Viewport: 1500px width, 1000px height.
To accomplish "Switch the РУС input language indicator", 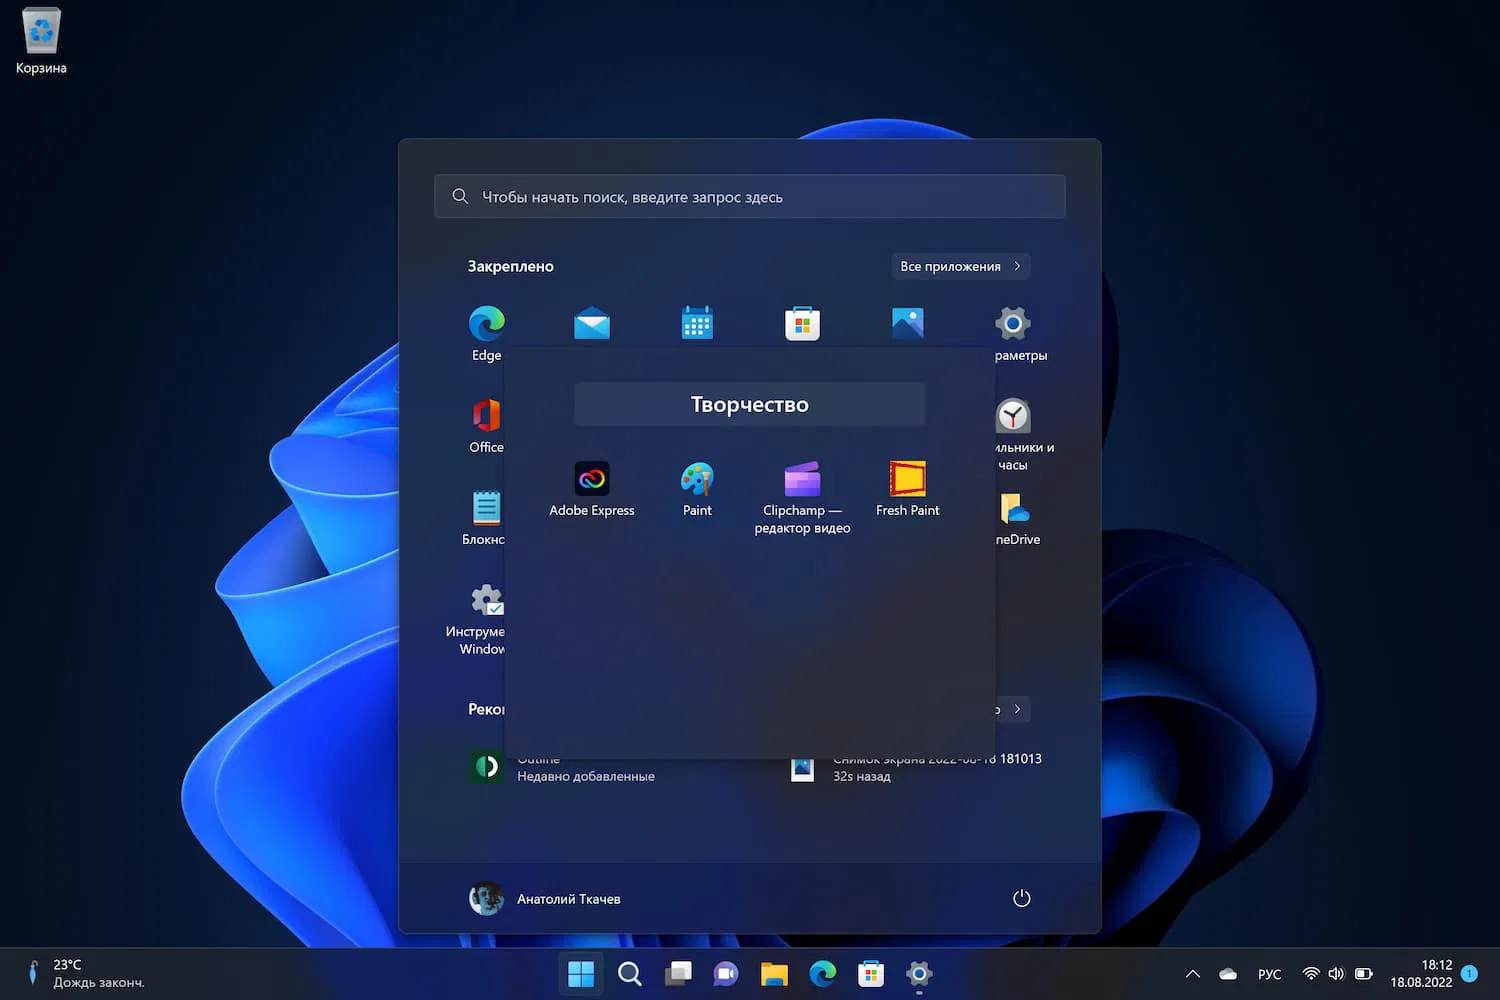I will pyautogui.click(x=1269, y=974).
